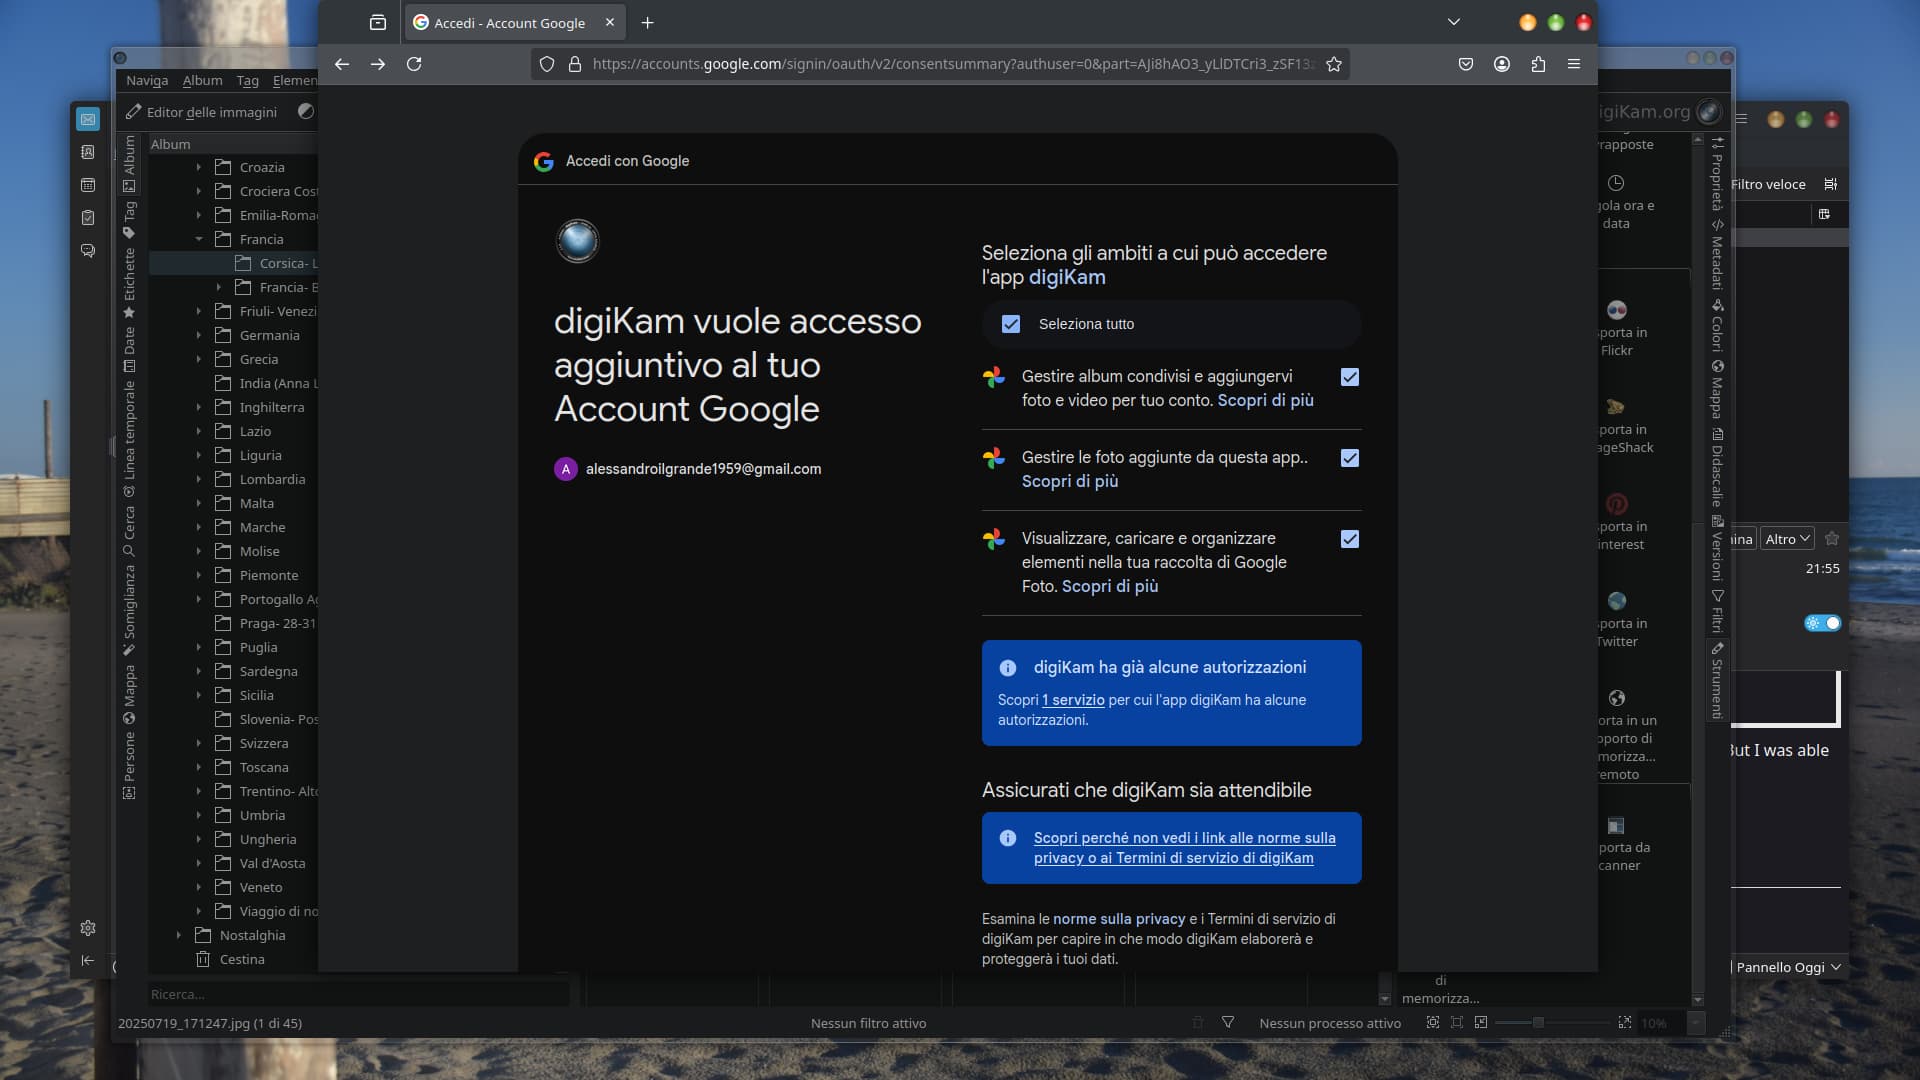Open the 1 servizio link
1920x1080 pixels.
[x=1073, y=700]
